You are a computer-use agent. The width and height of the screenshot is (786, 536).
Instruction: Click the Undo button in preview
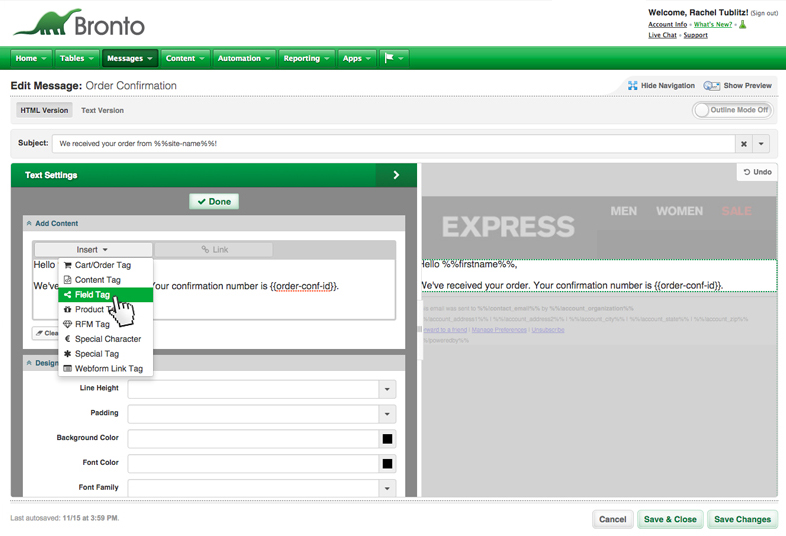[757, 172]
